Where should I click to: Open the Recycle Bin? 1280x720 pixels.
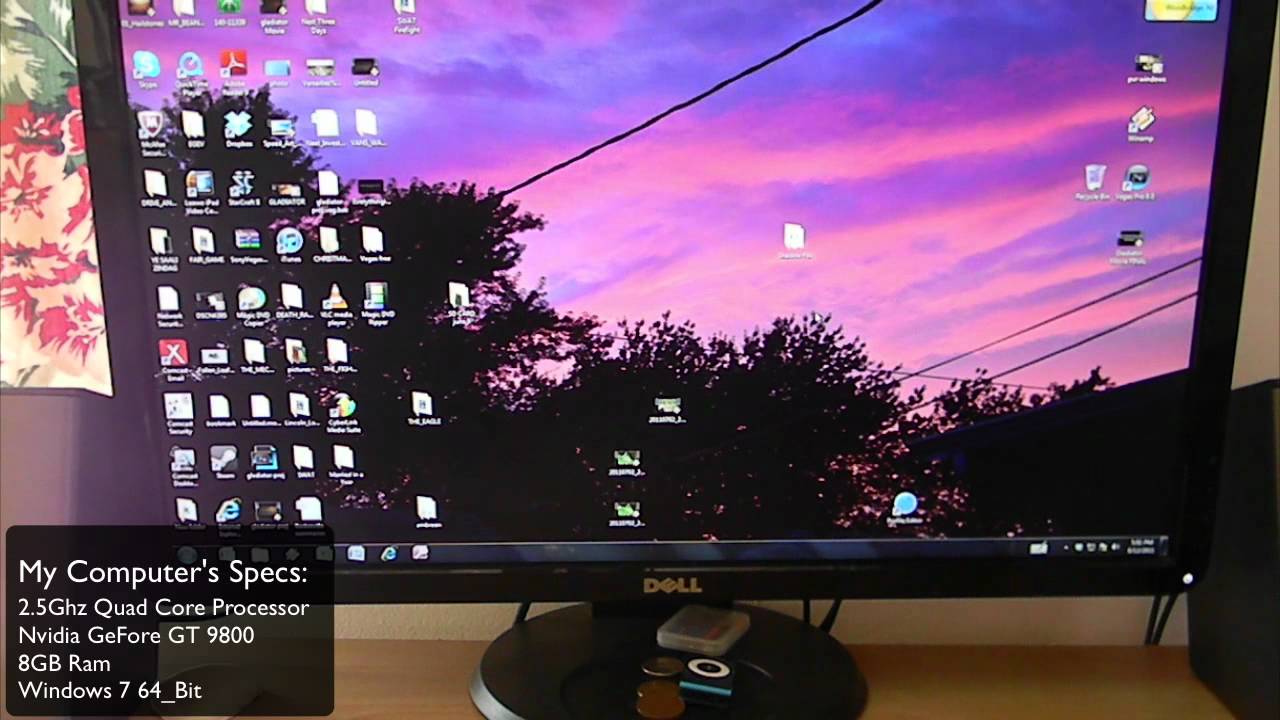pyautogui.click(x=1094, y=182)
